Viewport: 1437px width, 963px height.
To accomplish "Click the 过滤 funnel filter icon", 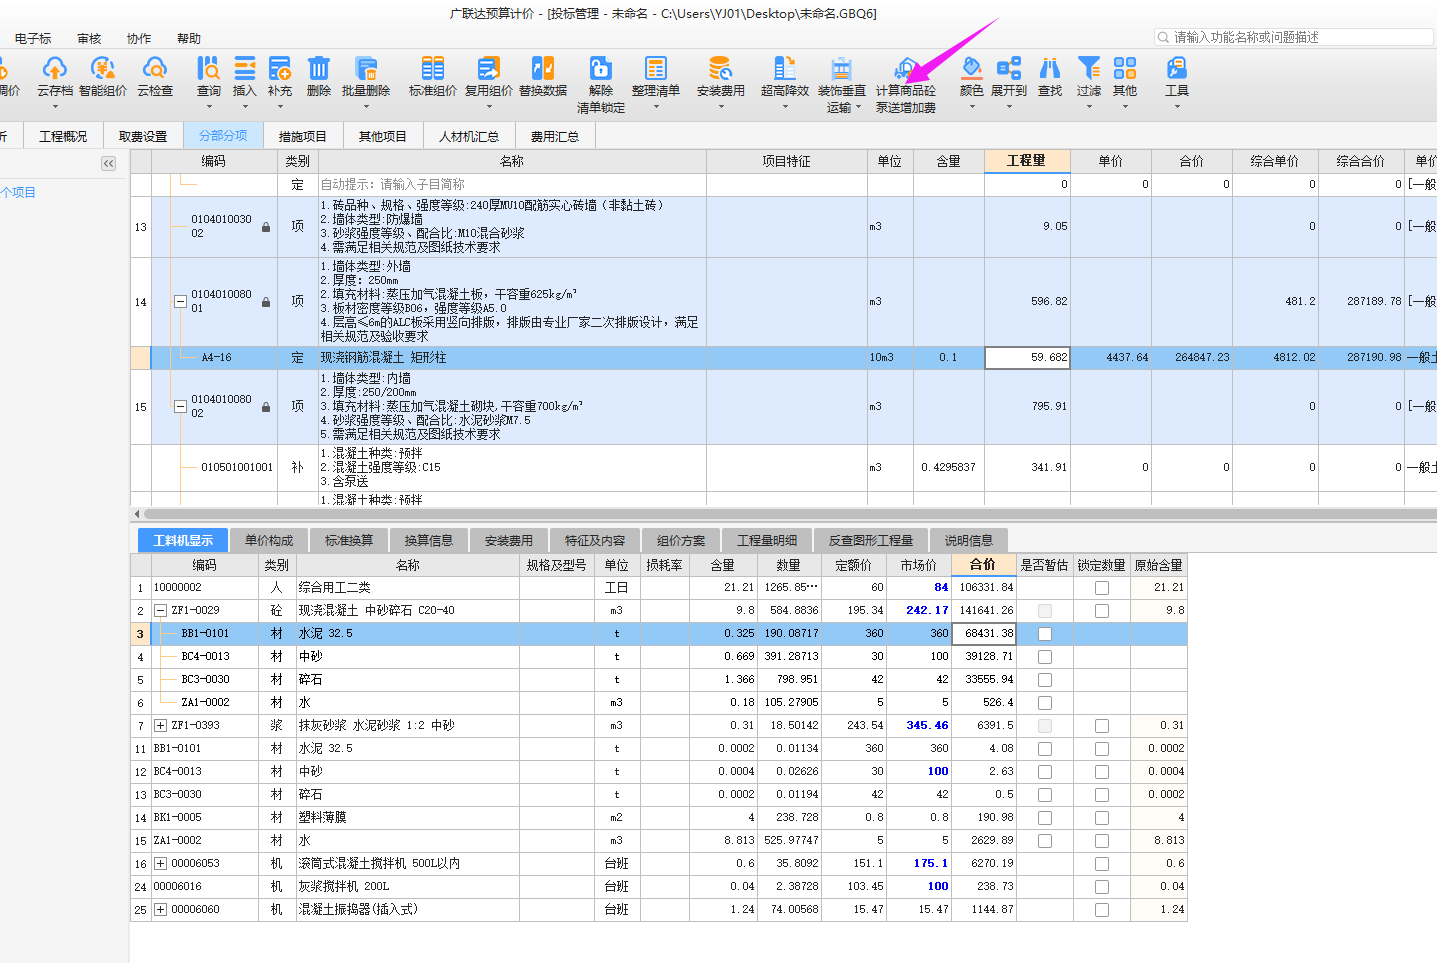I will [x=1089, y=68].
